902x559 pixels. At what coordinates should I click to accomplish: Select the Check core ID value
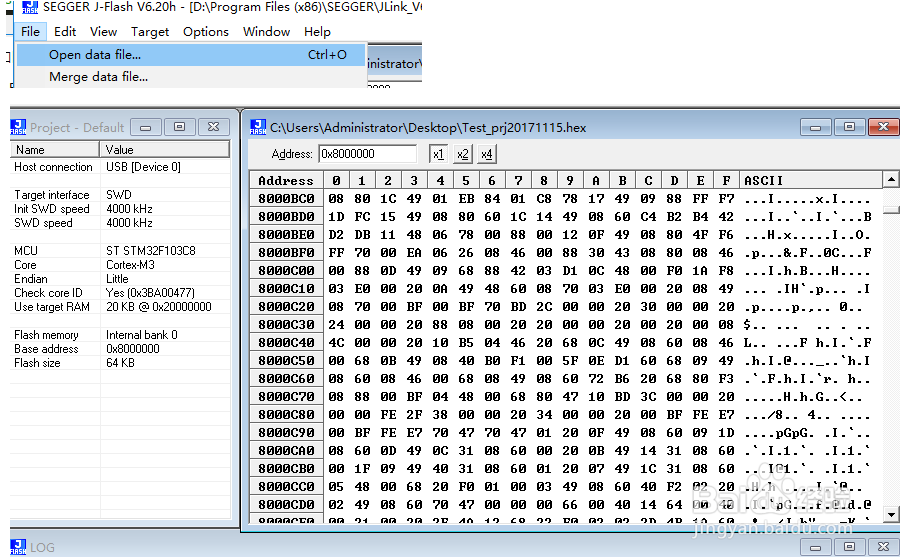click(x=151, y=293)
